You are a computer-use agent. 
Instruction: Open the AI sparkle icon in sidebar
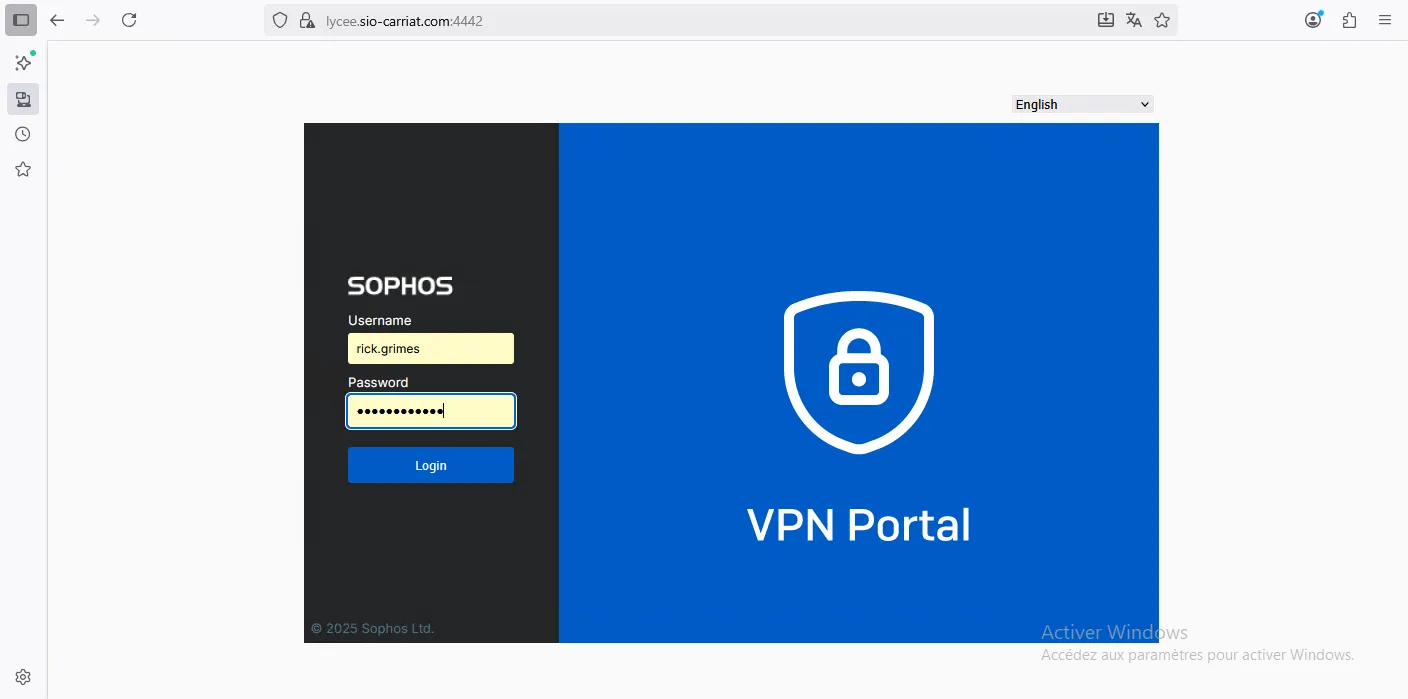(23, 63)
